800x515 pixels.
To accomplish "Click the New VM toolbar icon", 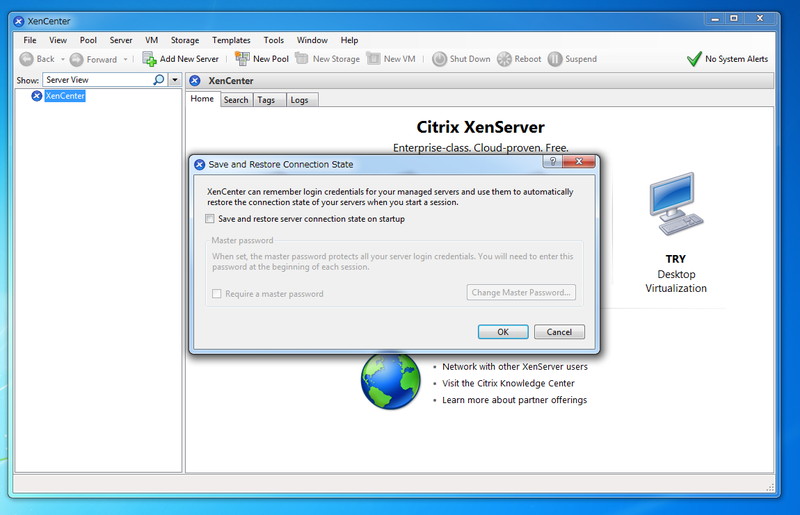I will [373, 59].
